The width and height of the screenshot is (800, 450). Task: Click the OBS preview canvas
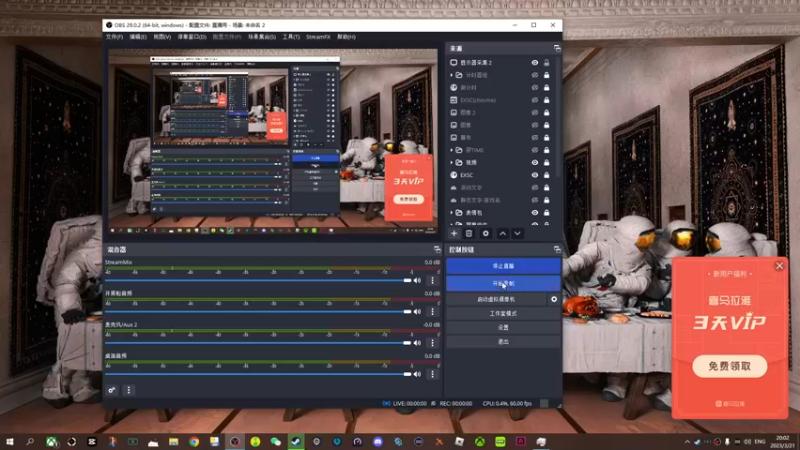(273, 142)
